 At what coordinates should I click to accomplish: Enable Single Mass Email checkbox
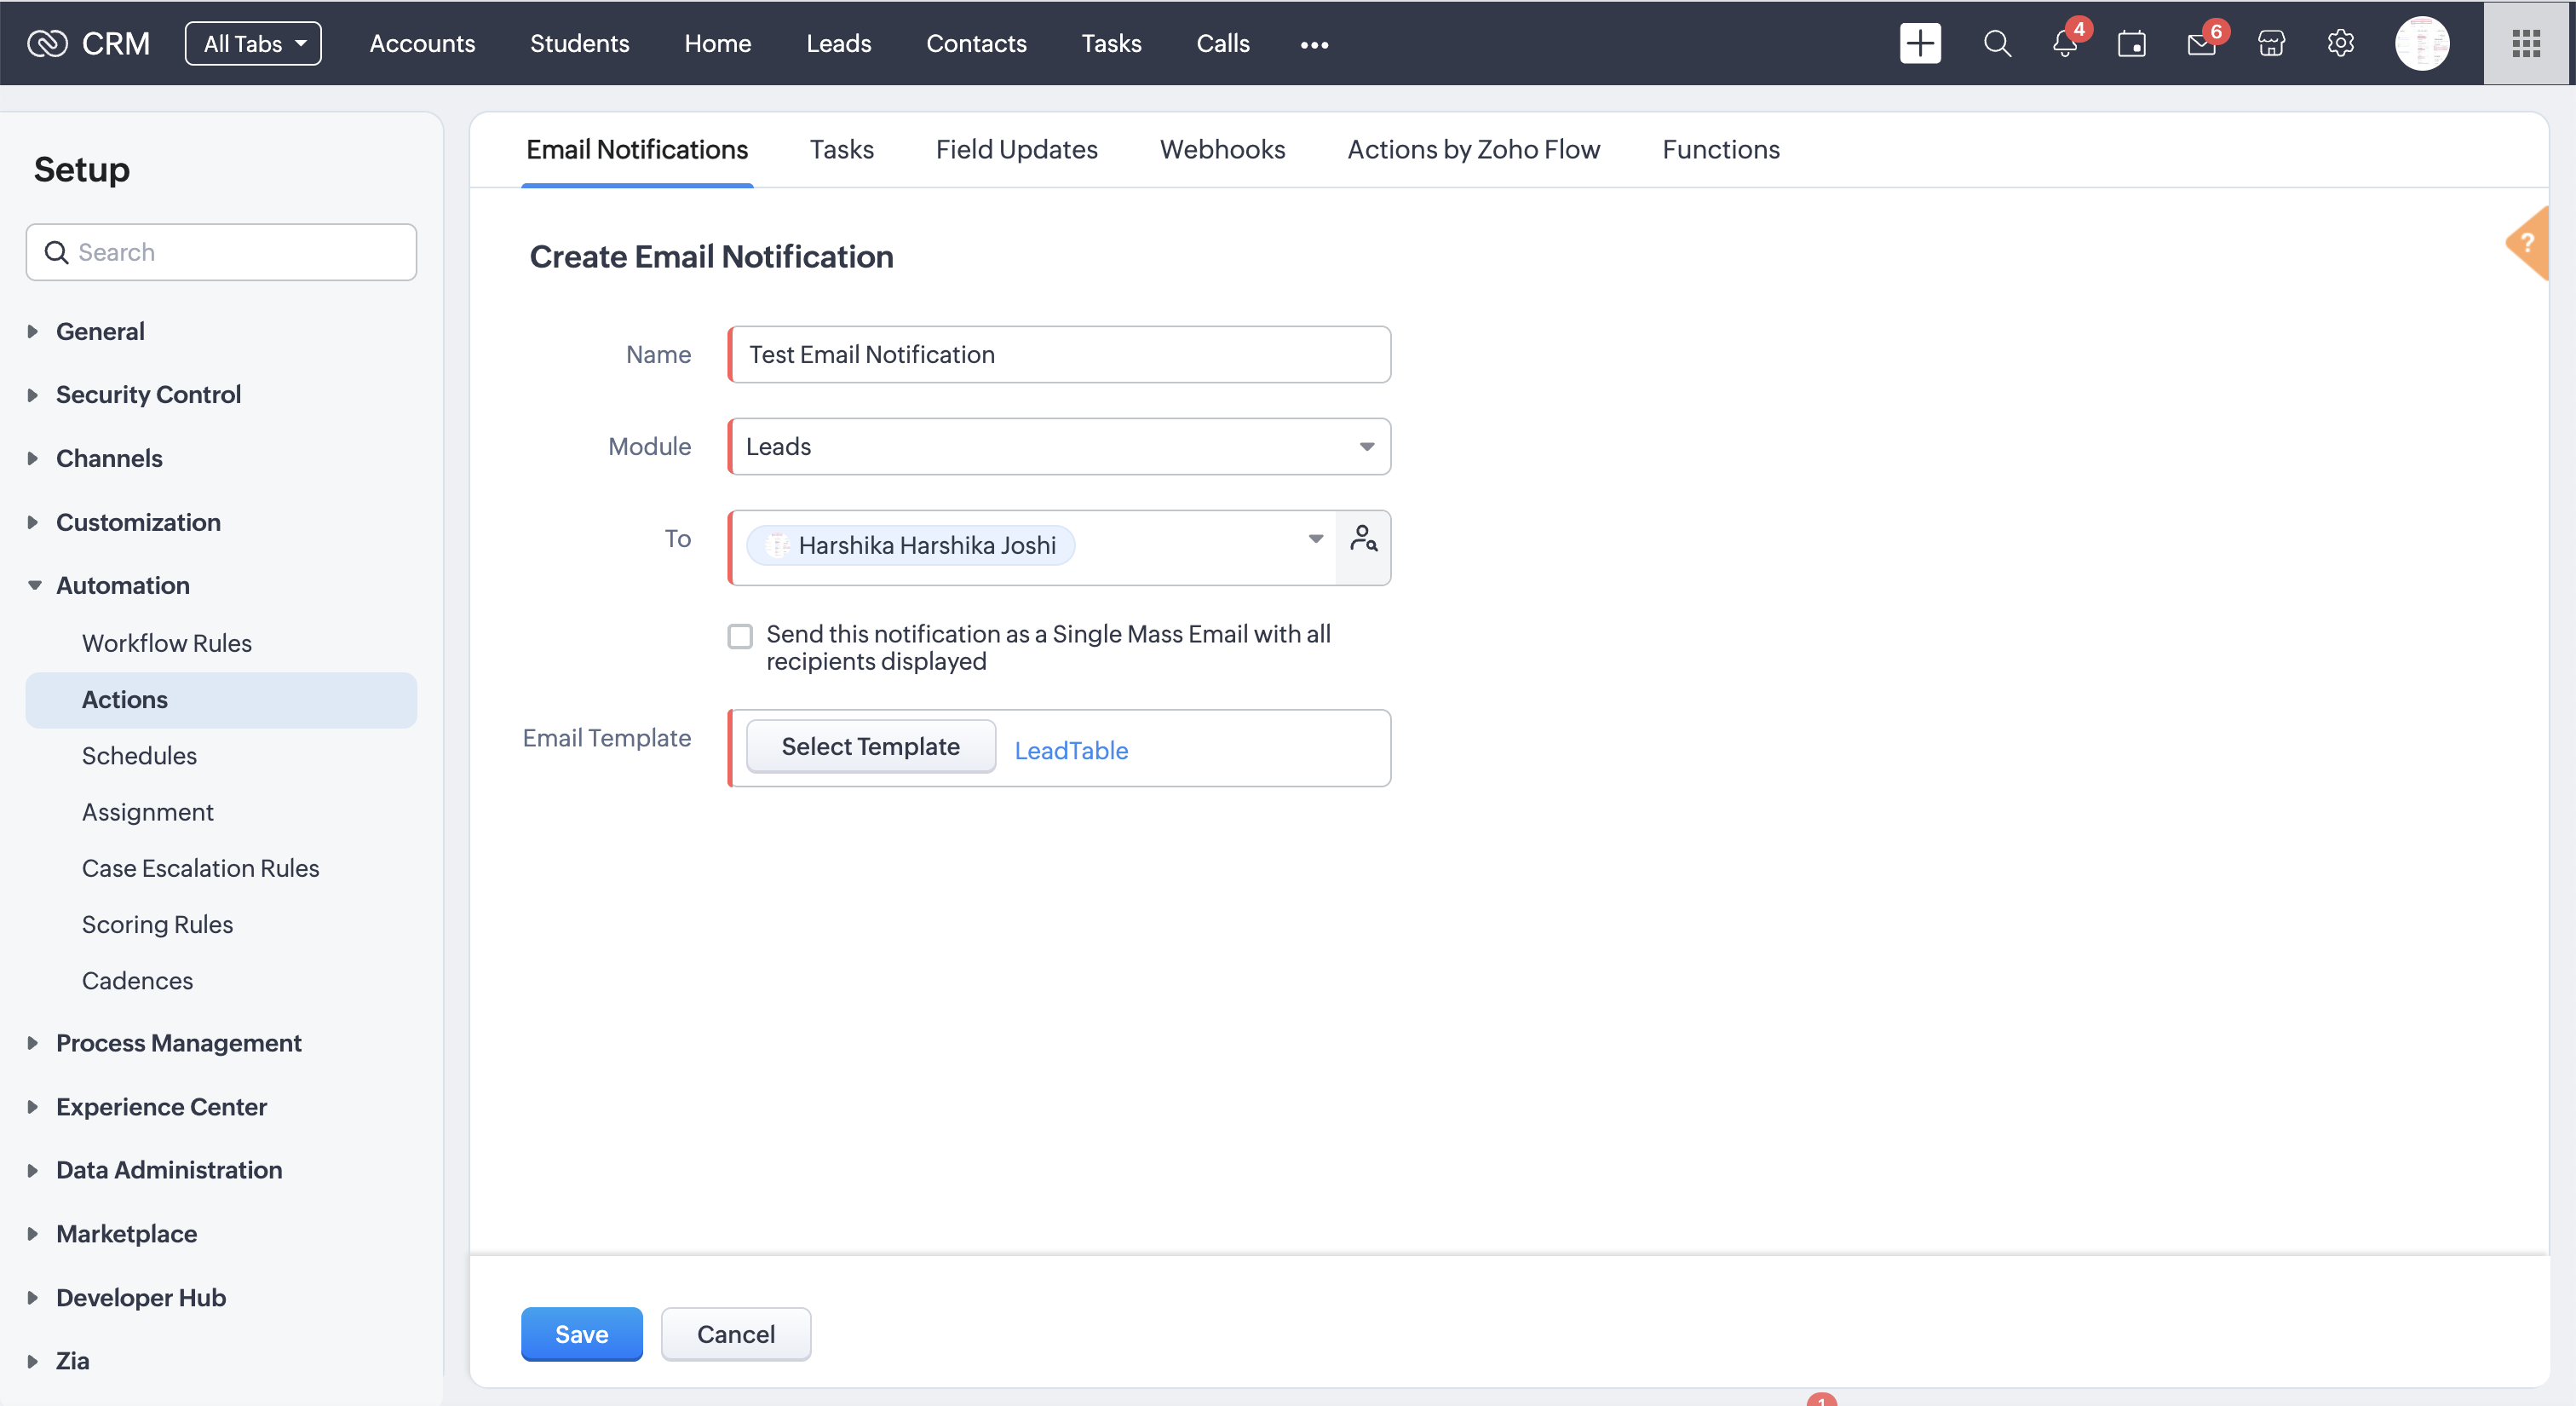(740, 636)
